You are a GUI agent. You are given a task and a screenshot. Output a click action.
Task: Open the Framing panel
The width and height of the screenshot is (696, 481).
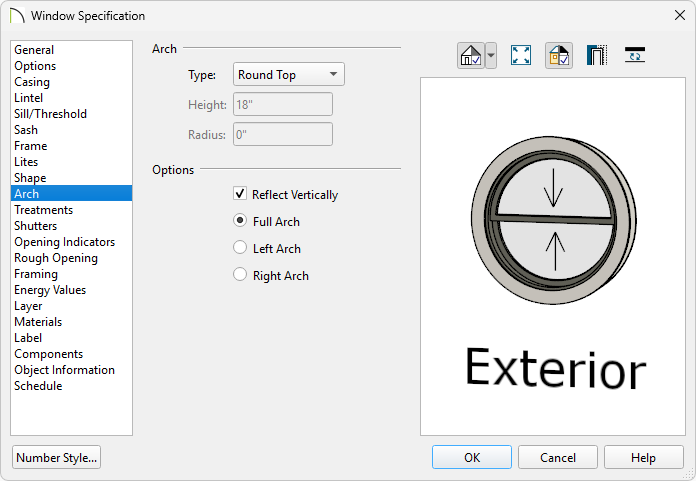71,273
